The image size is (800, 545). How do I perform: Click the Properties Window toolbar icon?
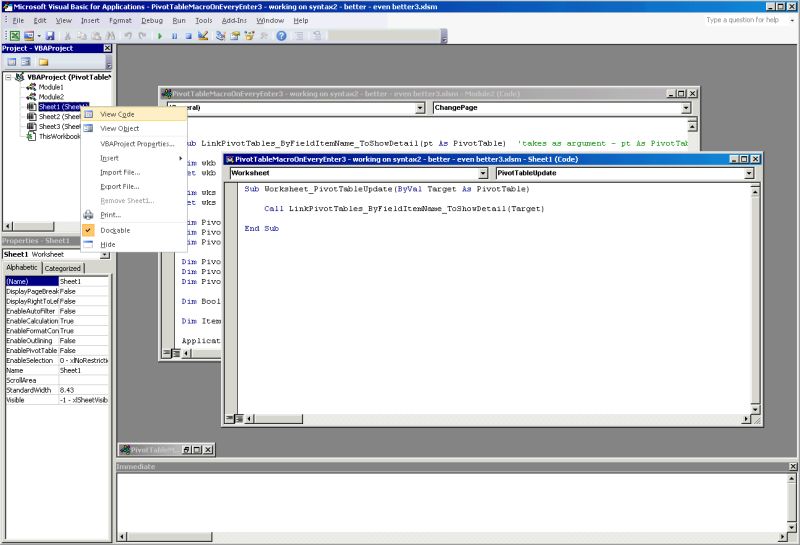235,36
